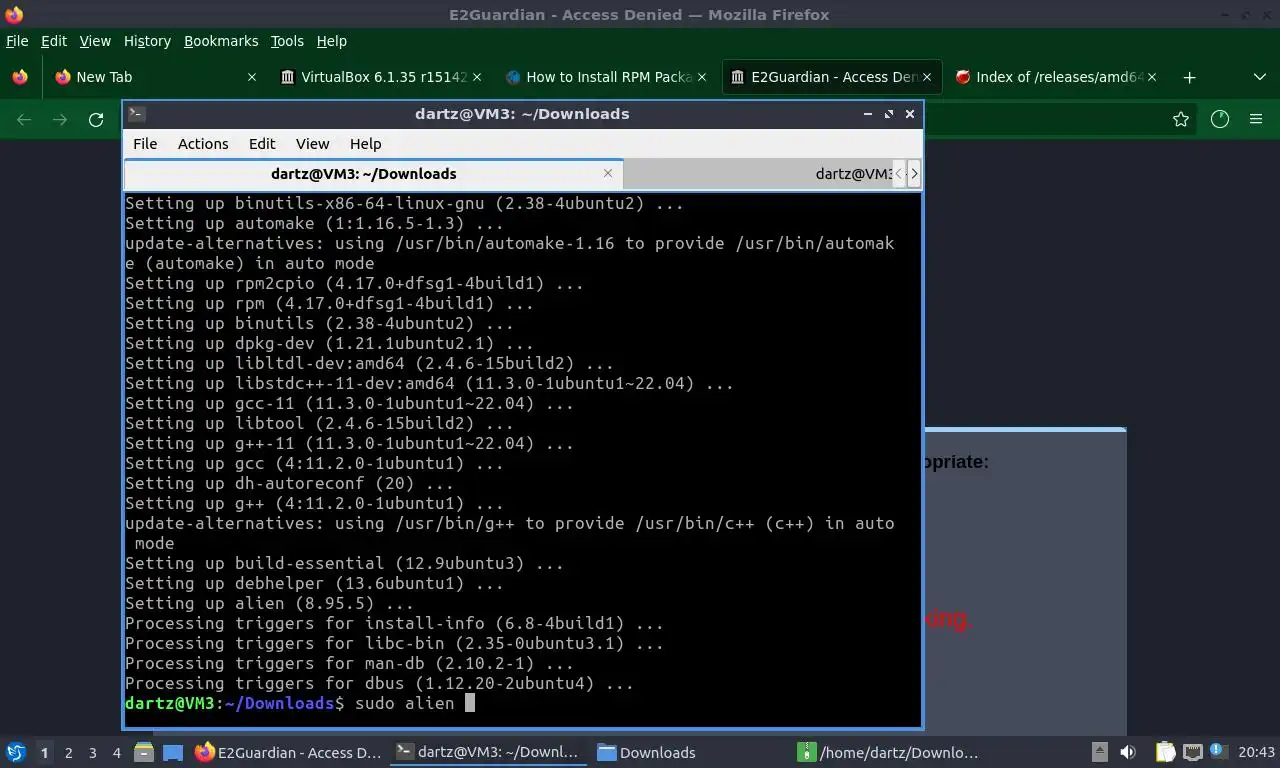Viewport: 1280px width, 768px height.
Task: Close the VirtualBox 6.1.35 tab
Action: point(477,77)
